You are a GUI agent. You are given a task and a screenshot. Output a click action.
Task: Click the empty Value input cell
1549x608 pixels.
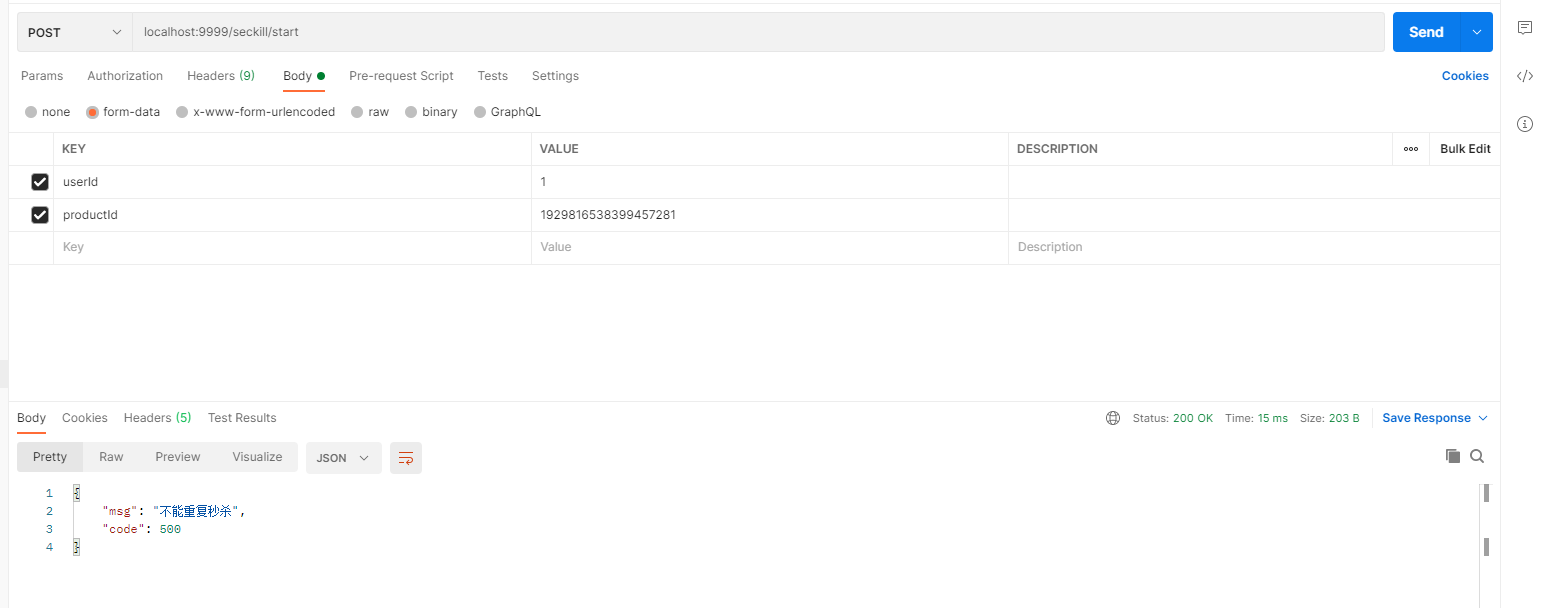tap(770, 247)
